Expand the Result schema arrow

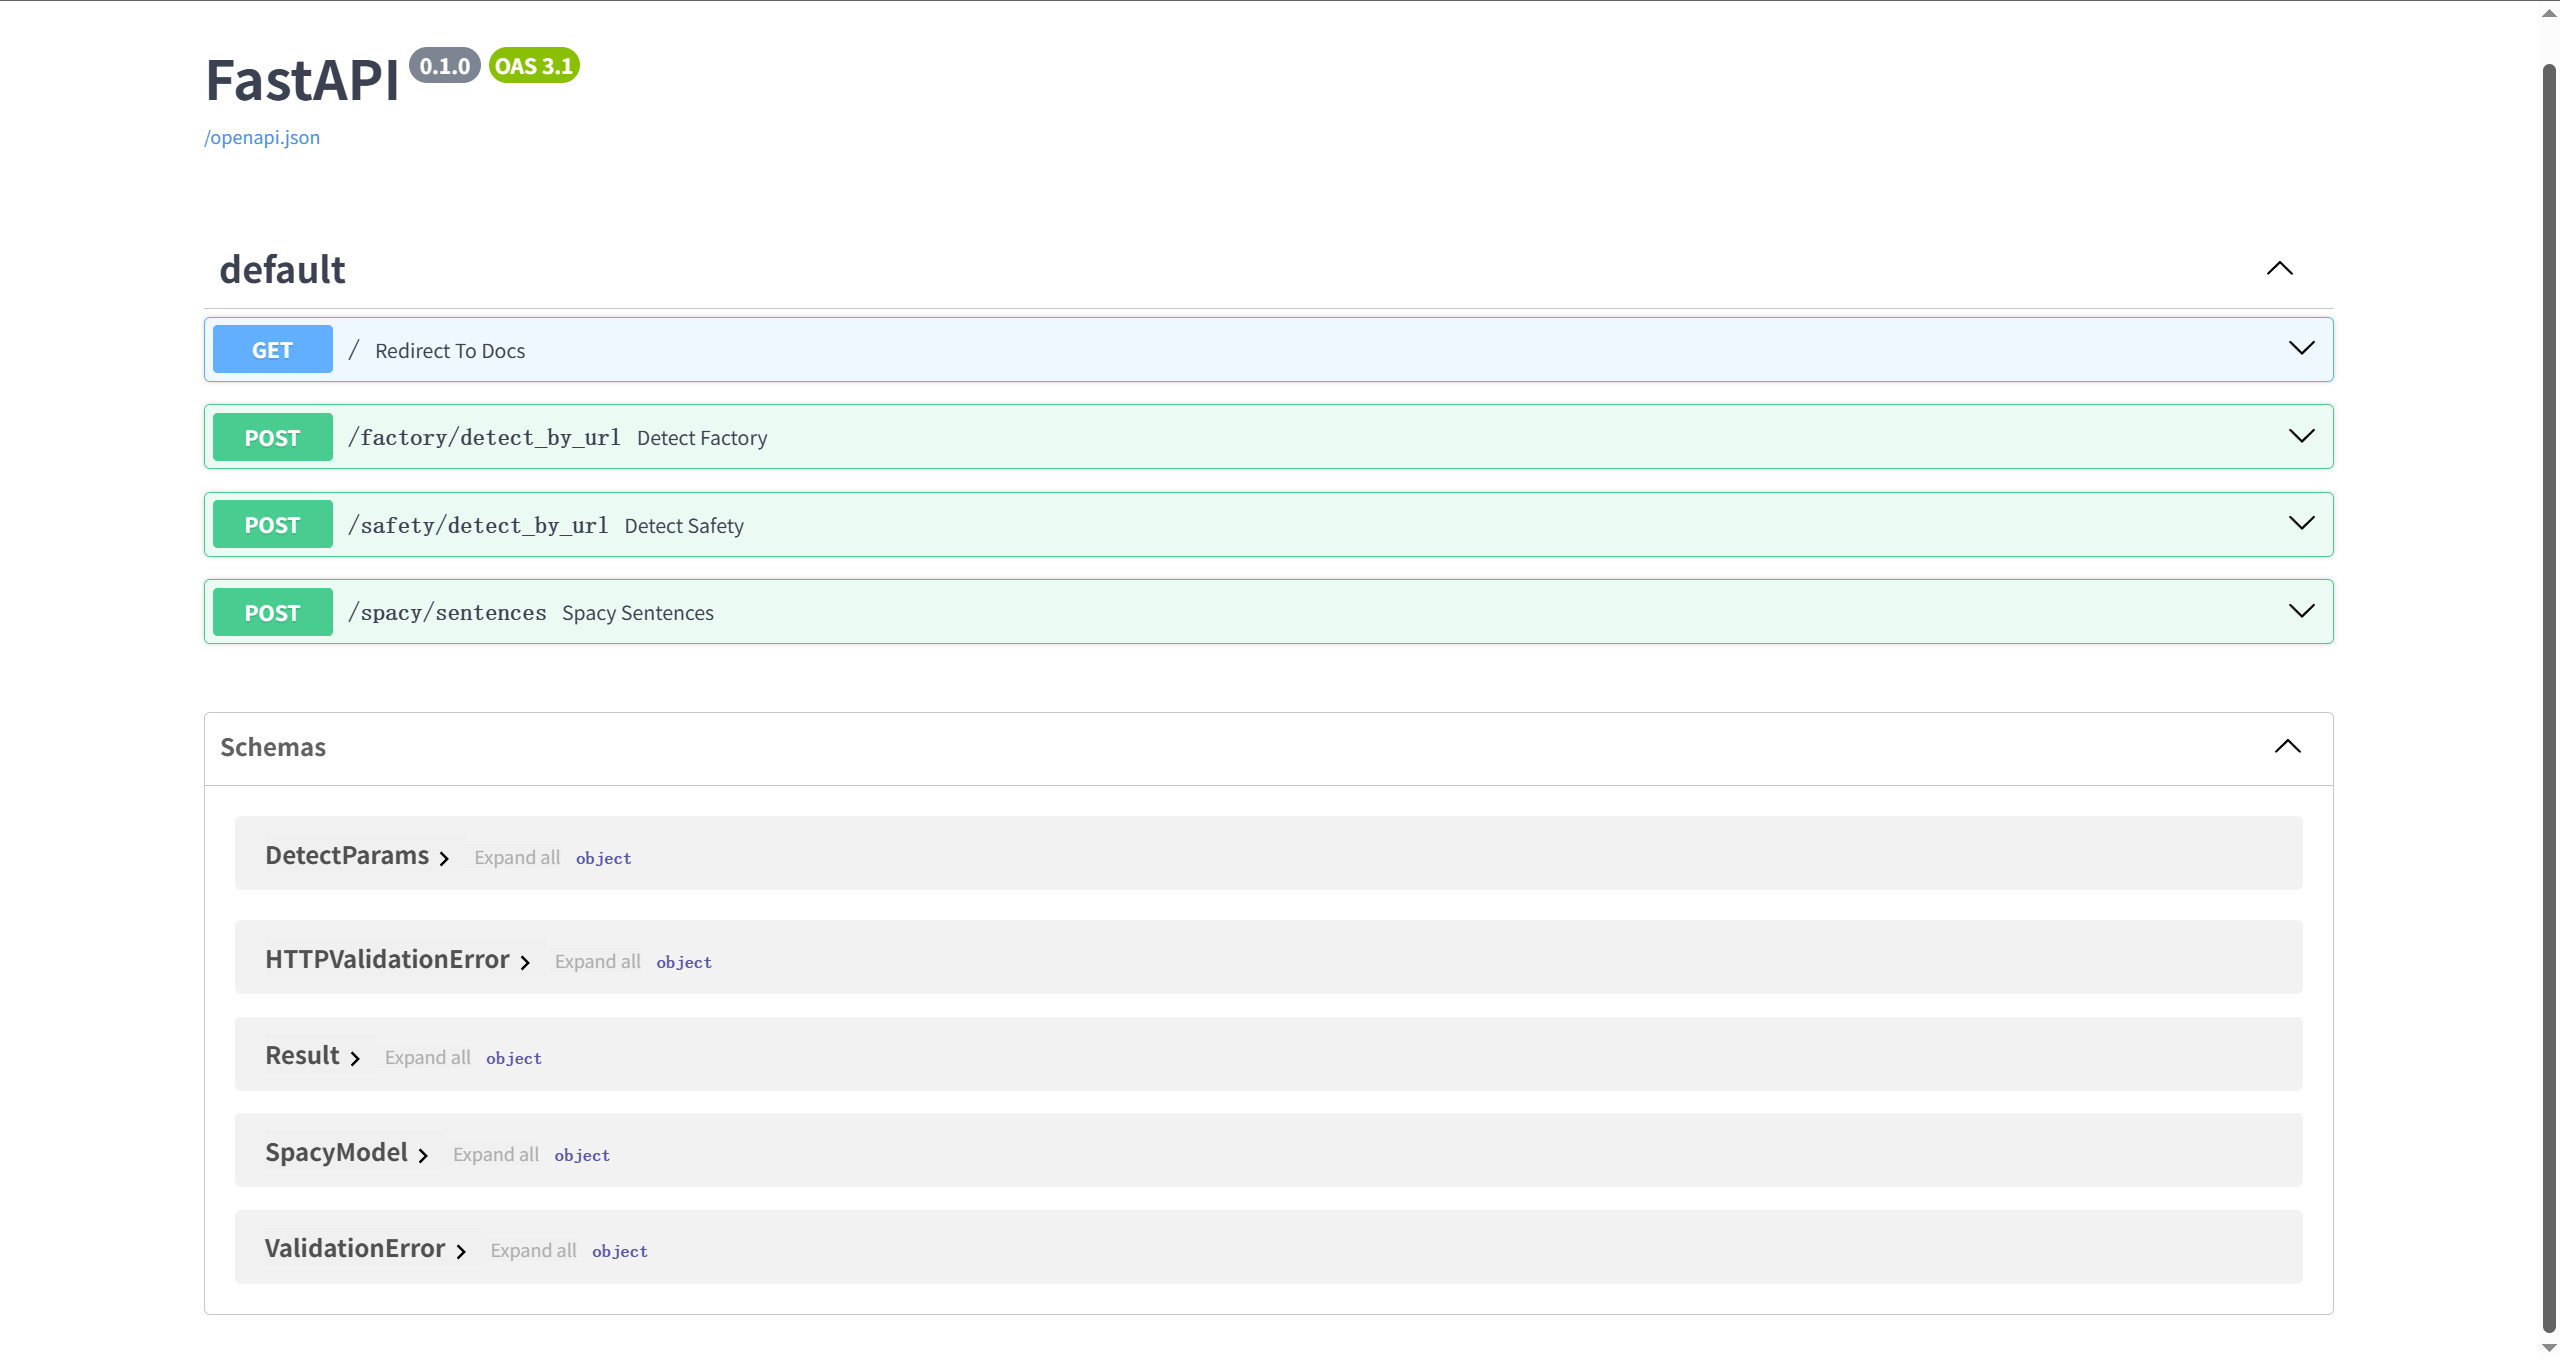(355, 1058)
